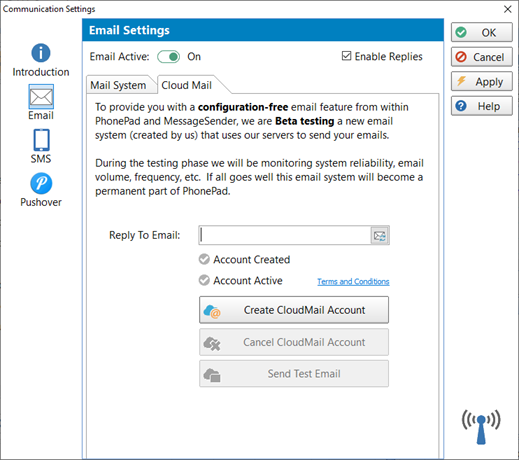Screen dimensions: 519x460
Task: Click Cancel CloudMail Account button
Action: coord(294,342)
